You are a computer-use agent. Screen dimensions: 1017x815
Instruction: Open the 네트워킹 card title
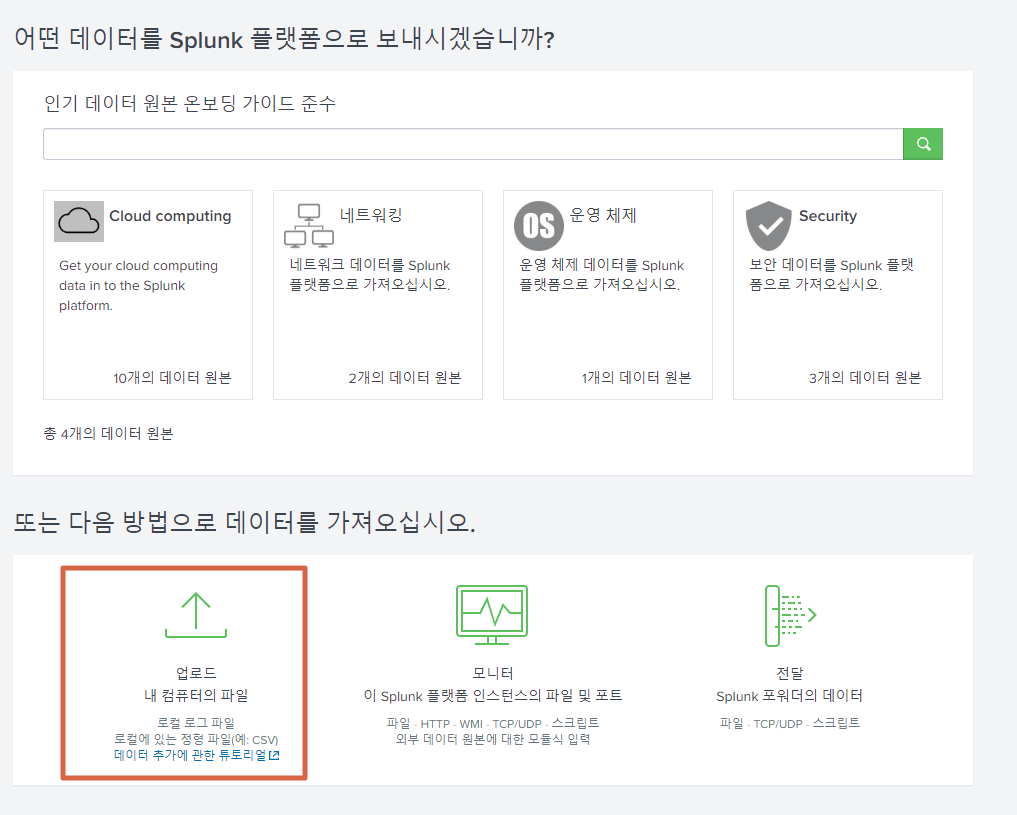point(371,215)
